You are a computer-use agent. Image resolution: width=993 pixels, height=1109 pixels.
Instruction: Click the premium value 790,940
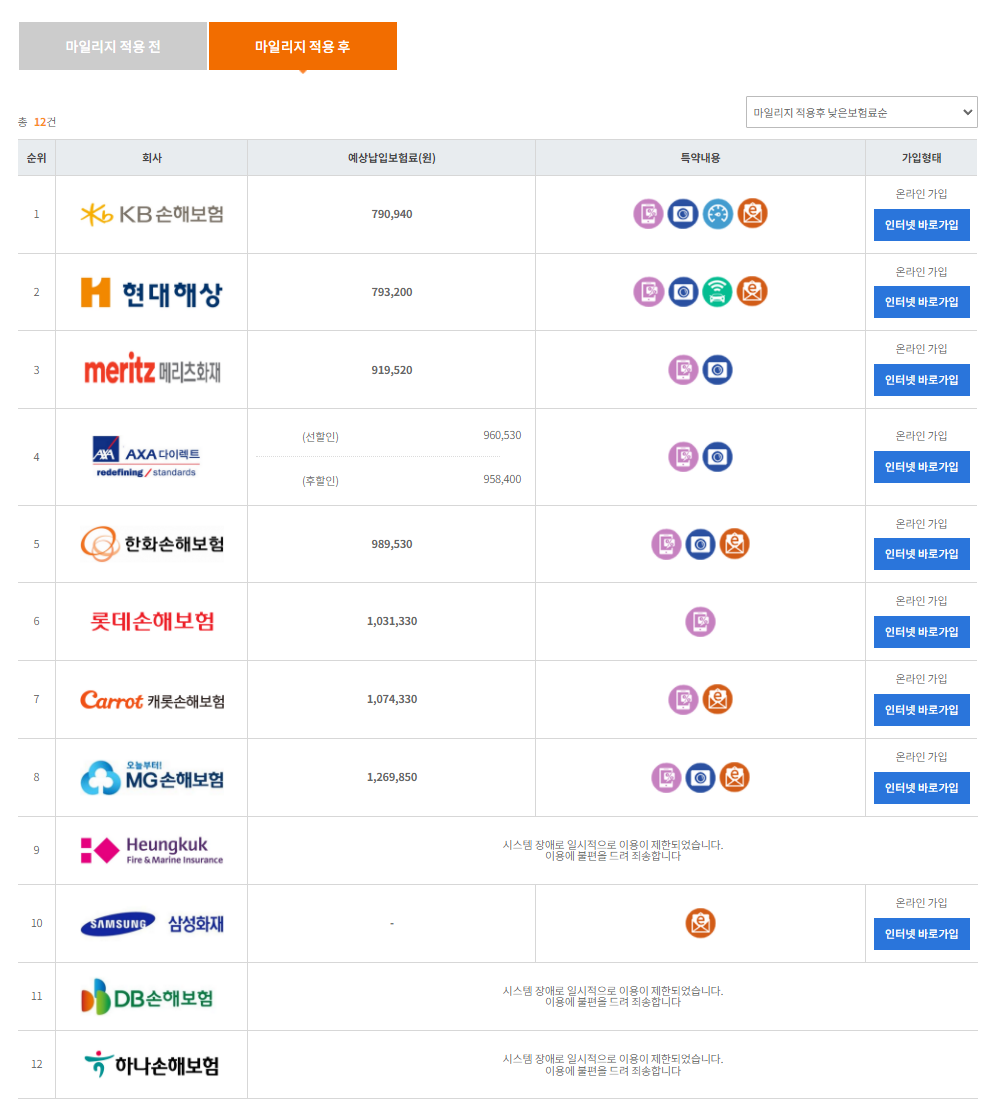392,214
